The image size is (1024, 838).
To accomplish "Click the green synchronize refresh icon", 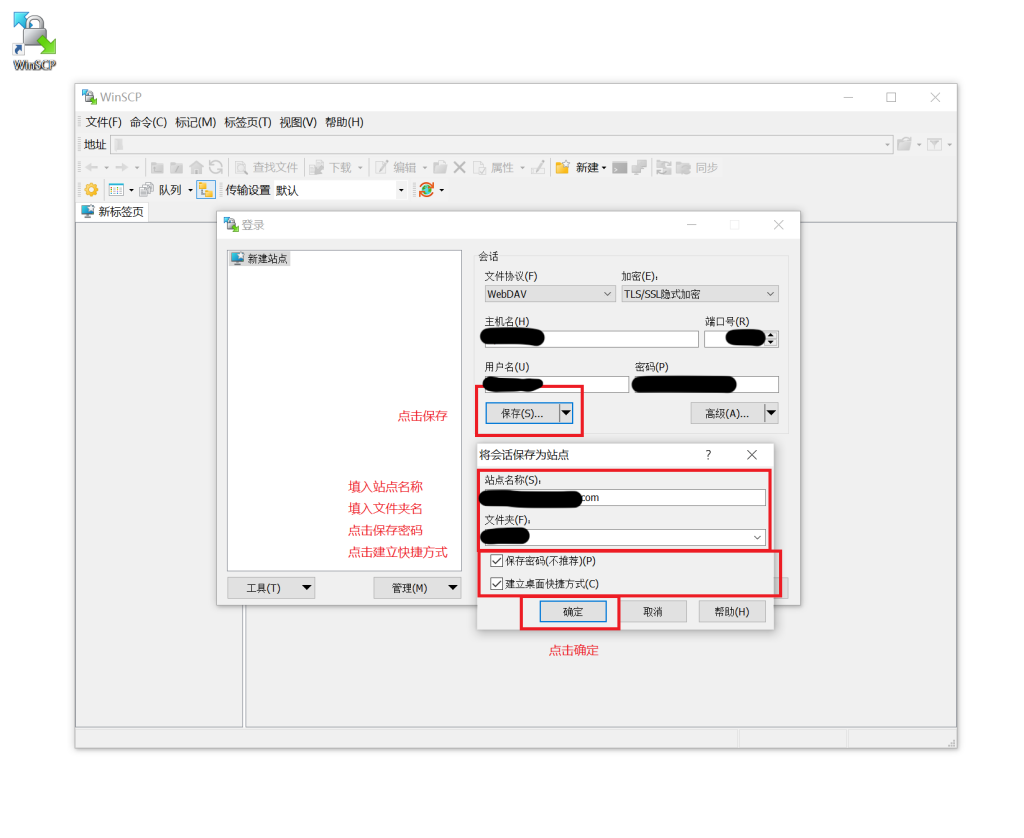I will click(x=427, y=190).
